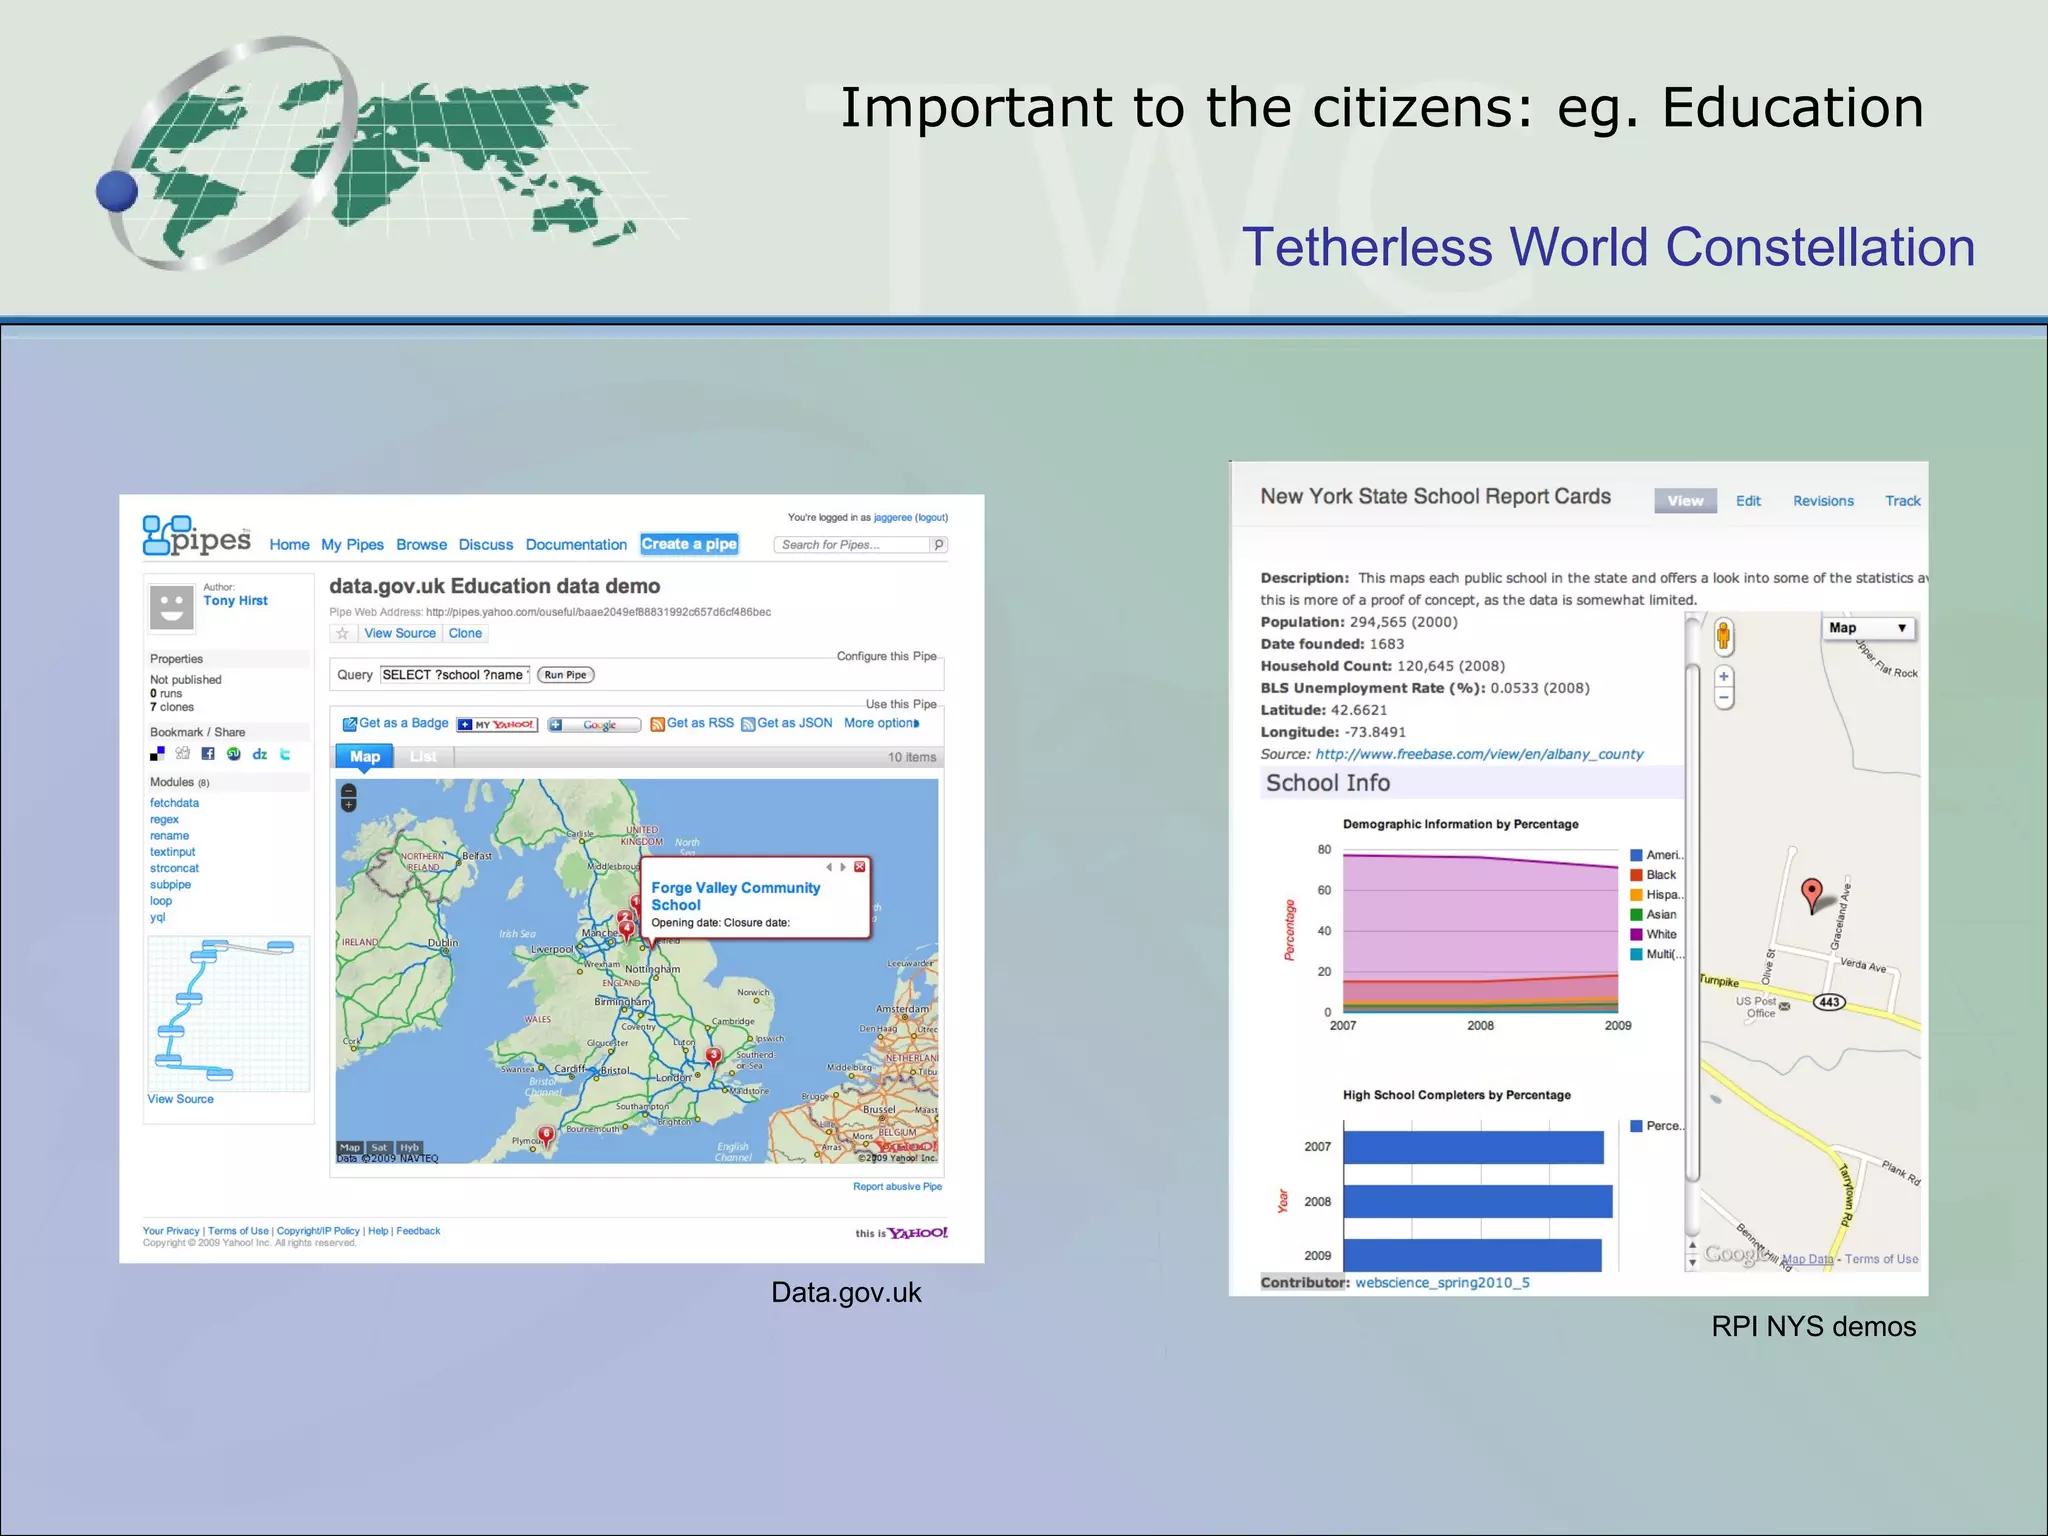Expand More options in Use this Pipe
2048x1536 pixels.
point(881,723)
